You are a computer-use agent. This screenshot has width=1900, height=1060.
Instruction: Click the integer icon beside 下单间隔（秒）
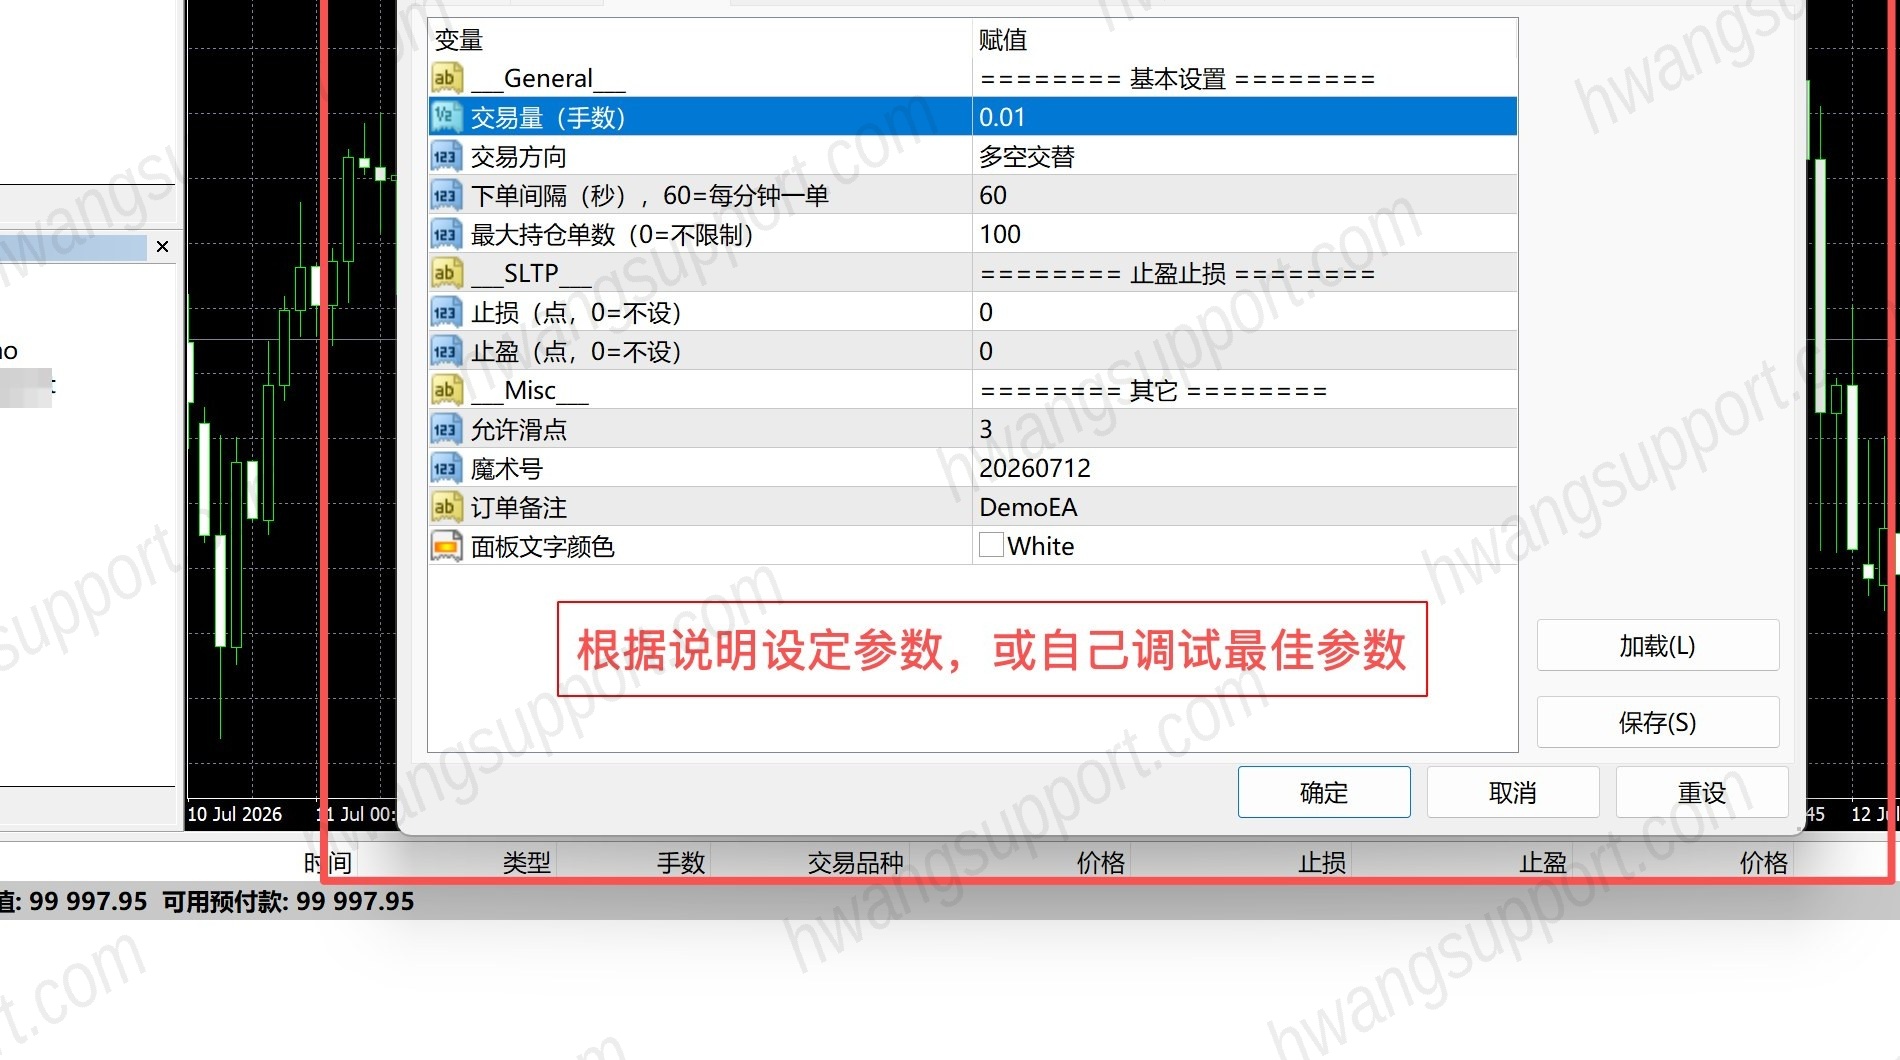(x=446, y=195)
